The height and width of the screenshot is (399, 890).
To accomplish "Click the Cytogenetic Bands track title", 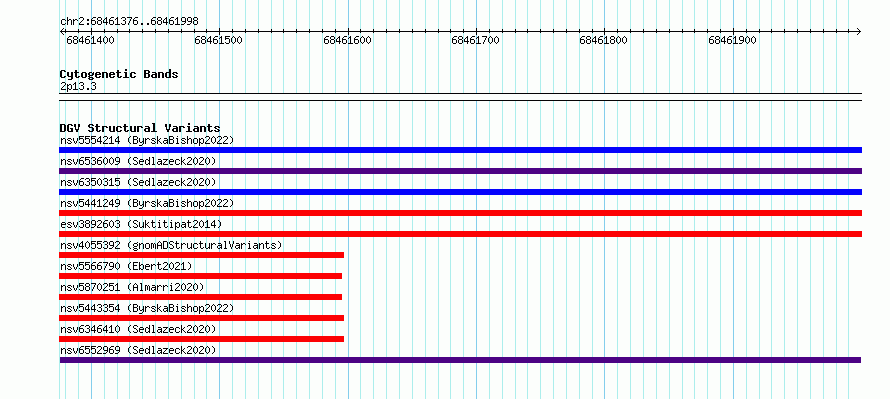I will tap(119, 74).
